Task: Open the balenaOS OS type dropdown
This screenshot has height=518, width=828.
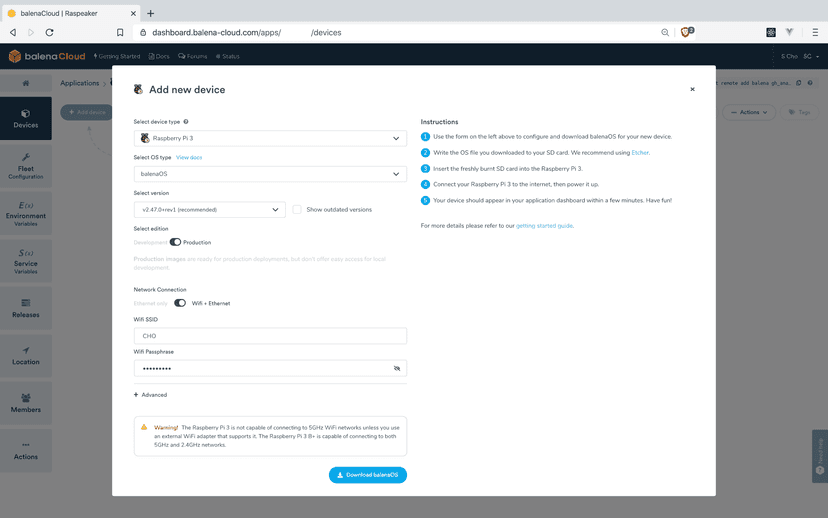Action: [x=270, y=174]
